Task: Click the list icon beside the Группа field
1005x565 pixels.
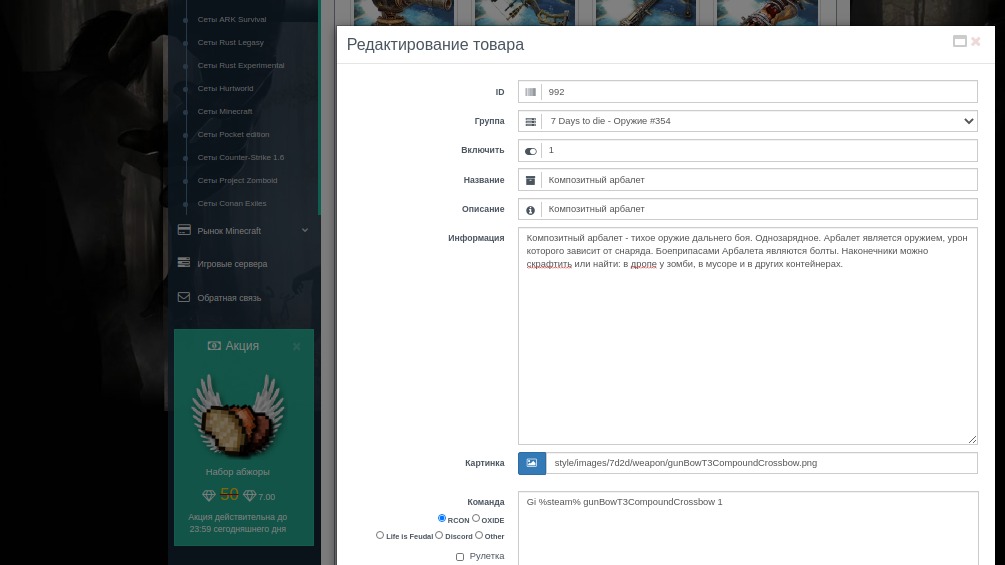Action: point(530,121)
